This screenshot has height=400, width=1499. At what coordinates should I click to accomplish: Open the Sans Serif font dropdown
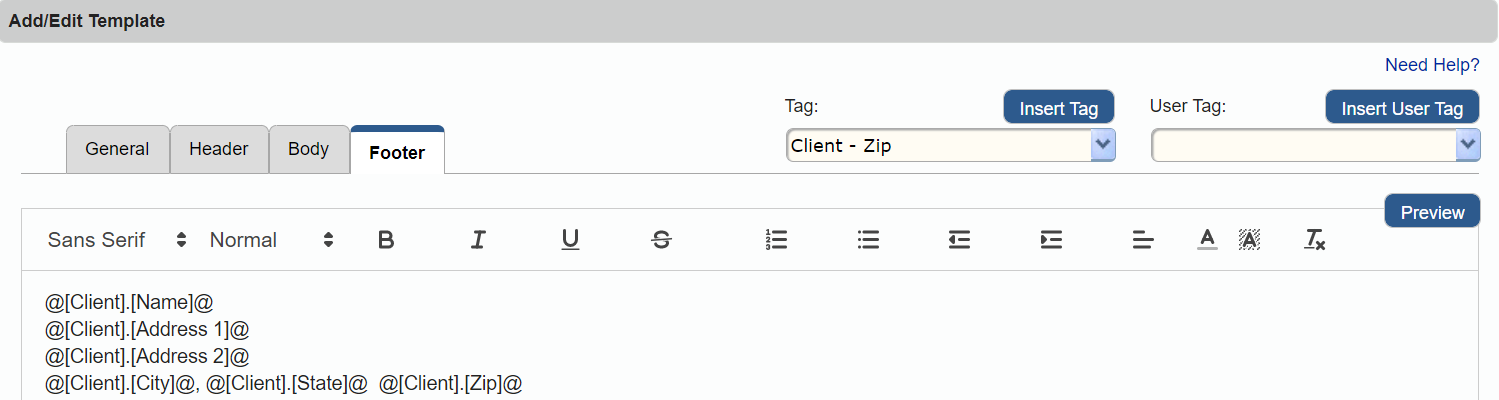(x=117, y=240)
